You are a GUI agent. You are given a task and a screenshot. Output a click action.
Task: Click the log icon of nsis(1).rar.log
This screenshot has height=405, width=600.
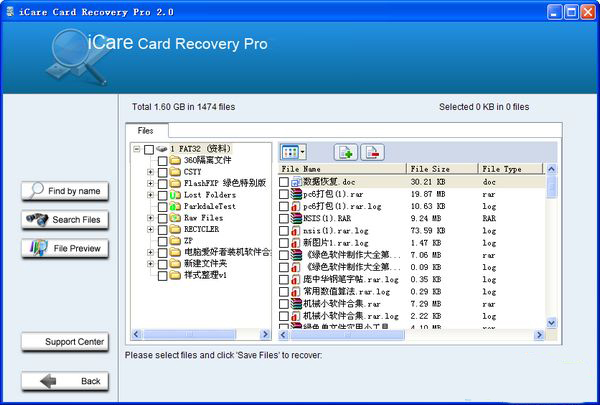(x=295, y=231)
